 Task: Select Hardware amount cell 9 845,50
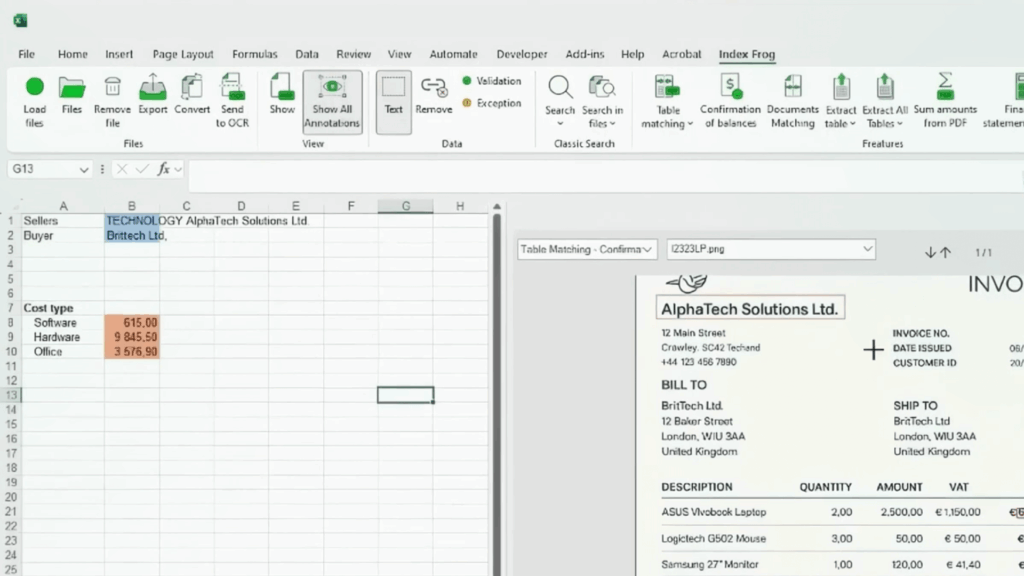pyautogui.click(x=131, y=337)
